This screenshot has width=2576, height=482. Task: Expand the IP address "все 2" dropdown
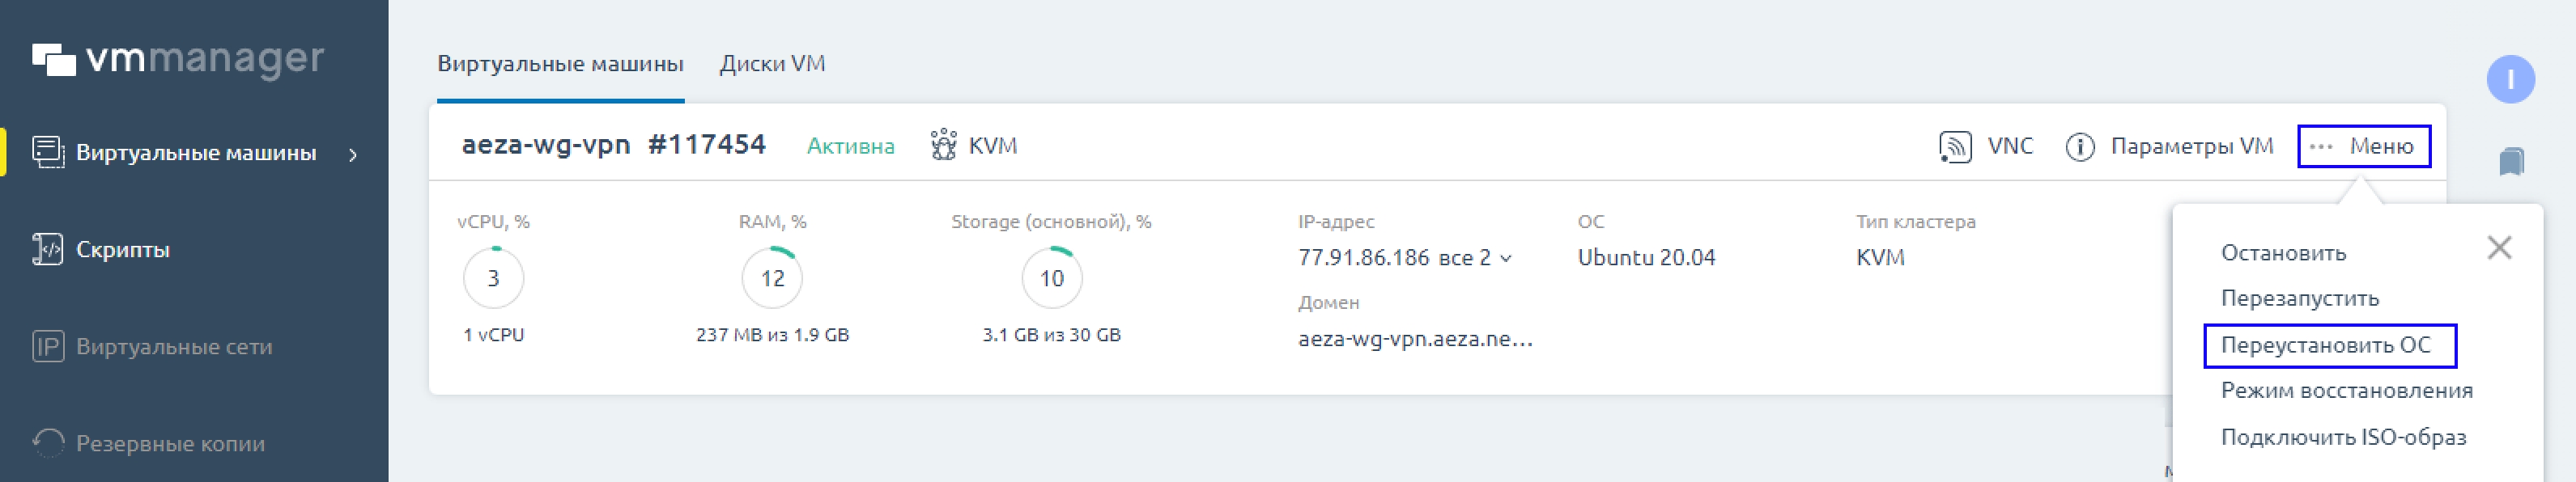pos(1476,258)
